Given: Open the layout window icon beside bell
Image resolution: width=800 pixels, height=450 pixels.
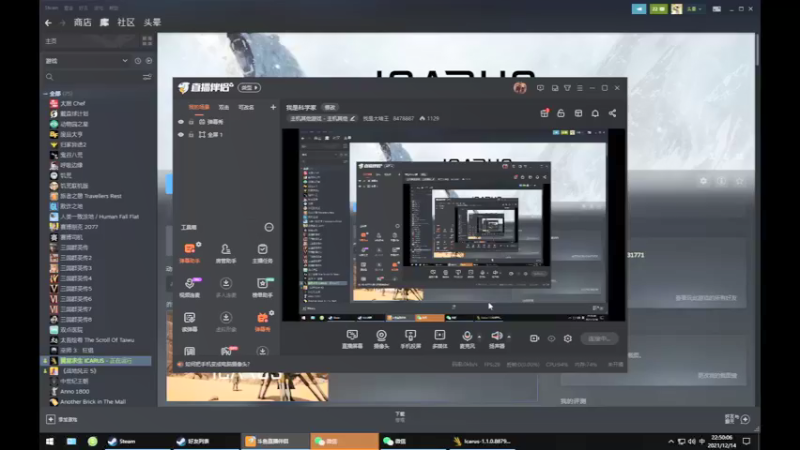Looking at the screenshot, I should pos(578,113).
